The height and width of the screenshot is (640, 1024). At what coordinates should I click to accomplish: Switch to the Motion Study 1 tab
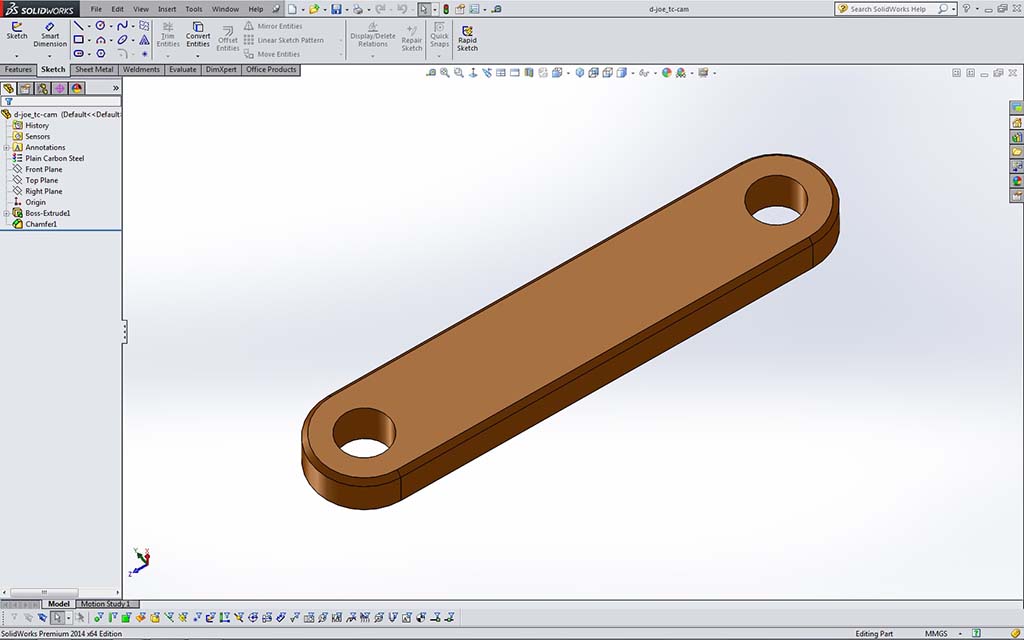click(x=105, y=604)
